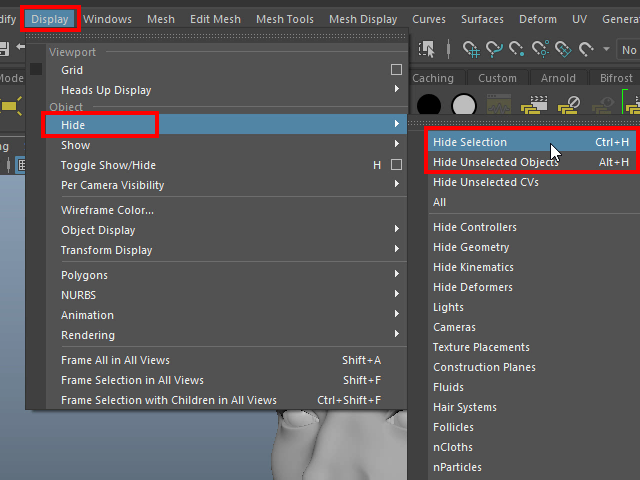Click Wireframe Color... menu entry
Screen dimensions: 640x480
[107, 210]
